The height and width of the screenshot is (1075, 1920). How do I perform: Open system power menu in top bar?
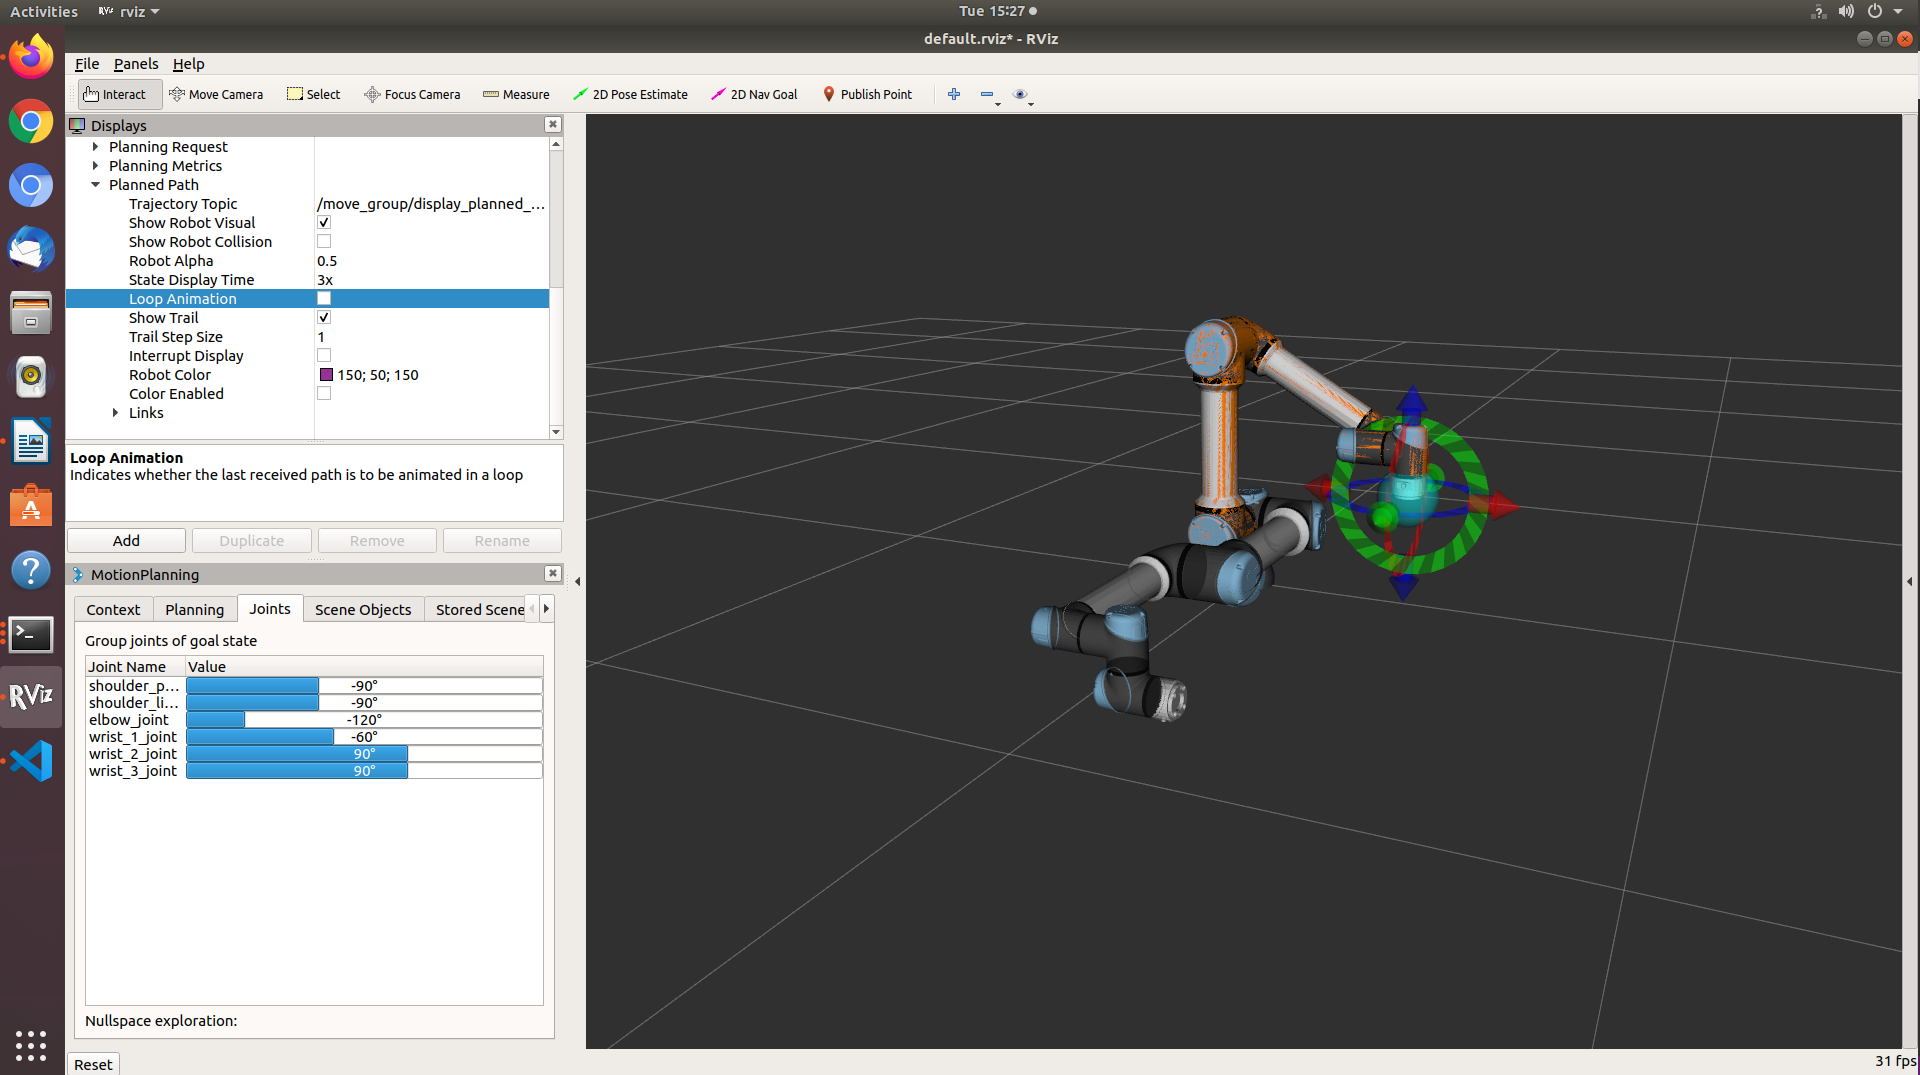[1884, 11]
